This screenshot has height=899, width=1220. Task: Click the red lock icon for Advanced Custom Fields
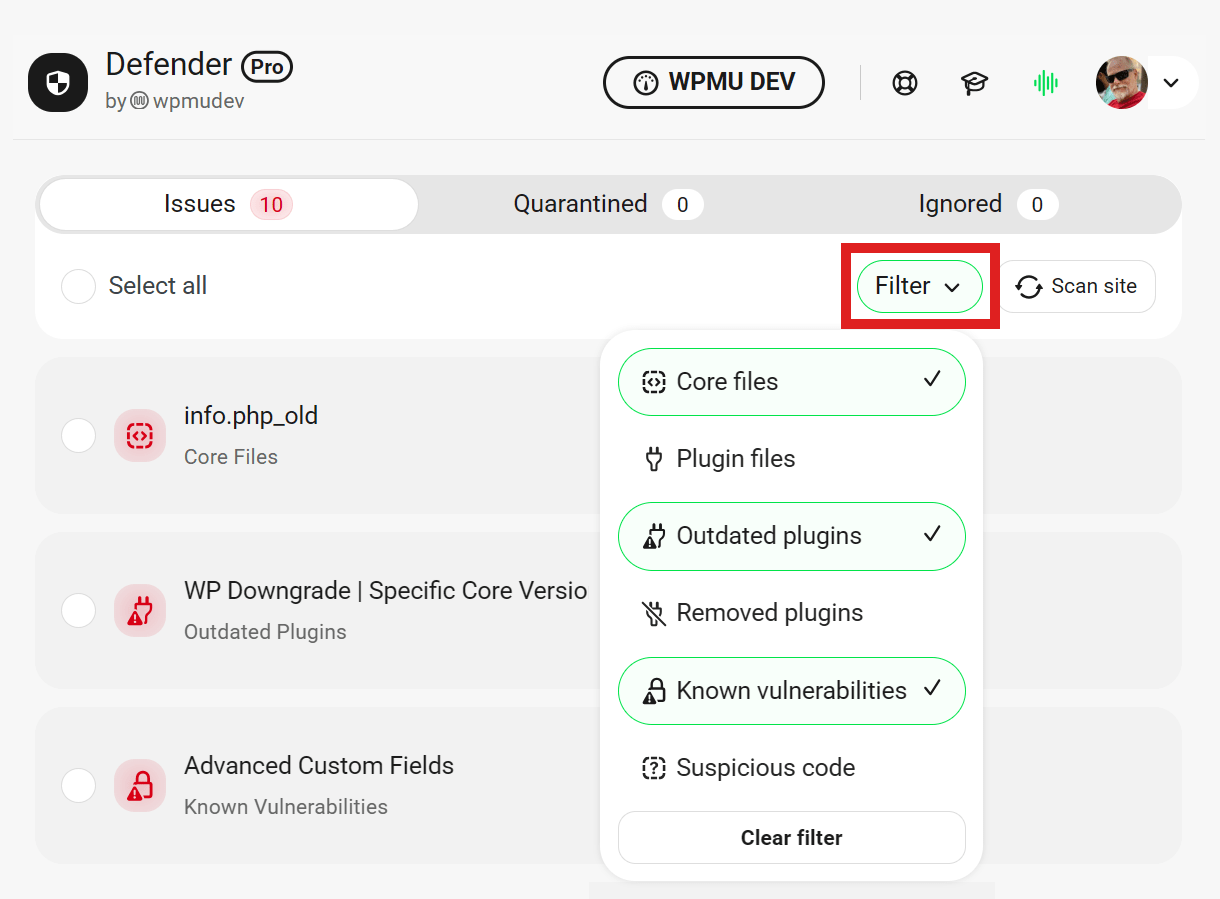click(140, 786)
